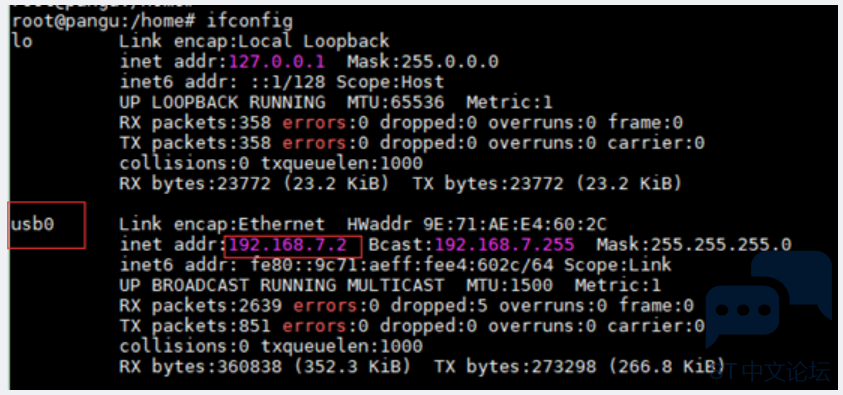Click the chat bubble watermark icon
Image resolution: width=843 pixels, height=395 pixels.
pos(768,299)
